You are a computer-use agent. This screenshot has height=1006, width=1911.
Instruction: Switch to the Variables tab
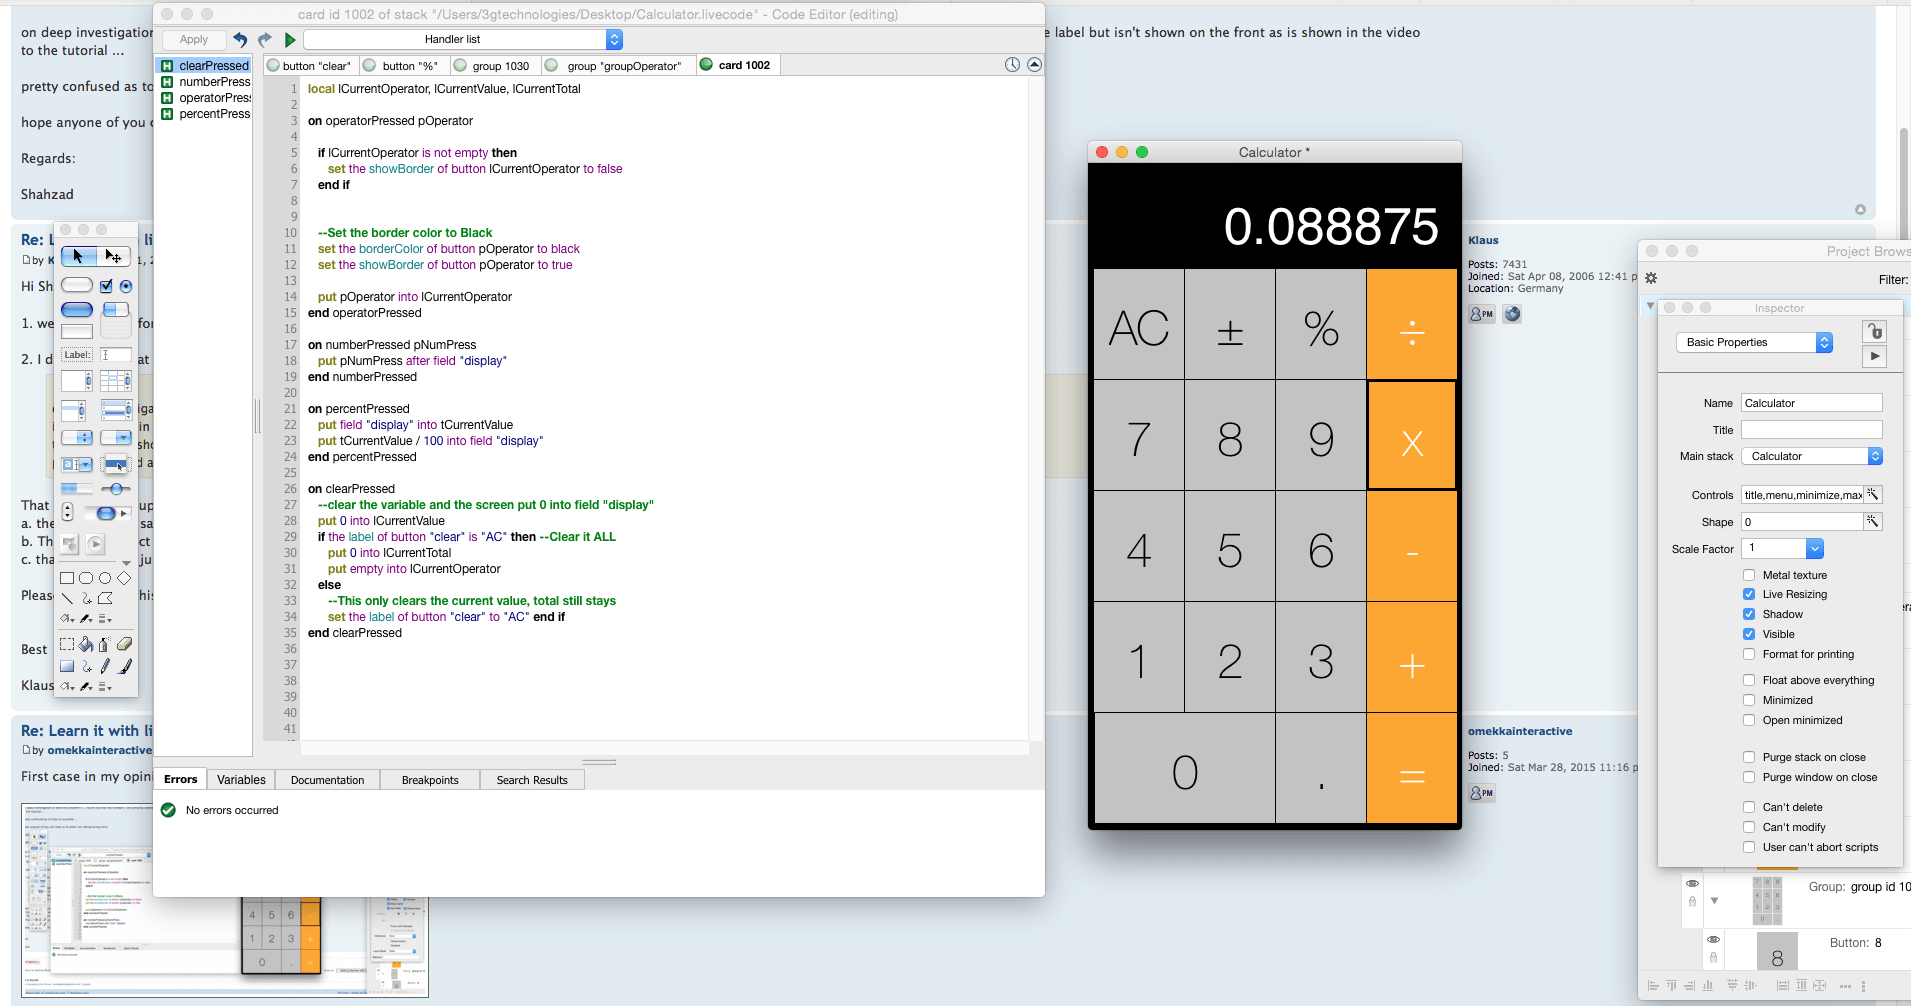click(x=241, y=780)
